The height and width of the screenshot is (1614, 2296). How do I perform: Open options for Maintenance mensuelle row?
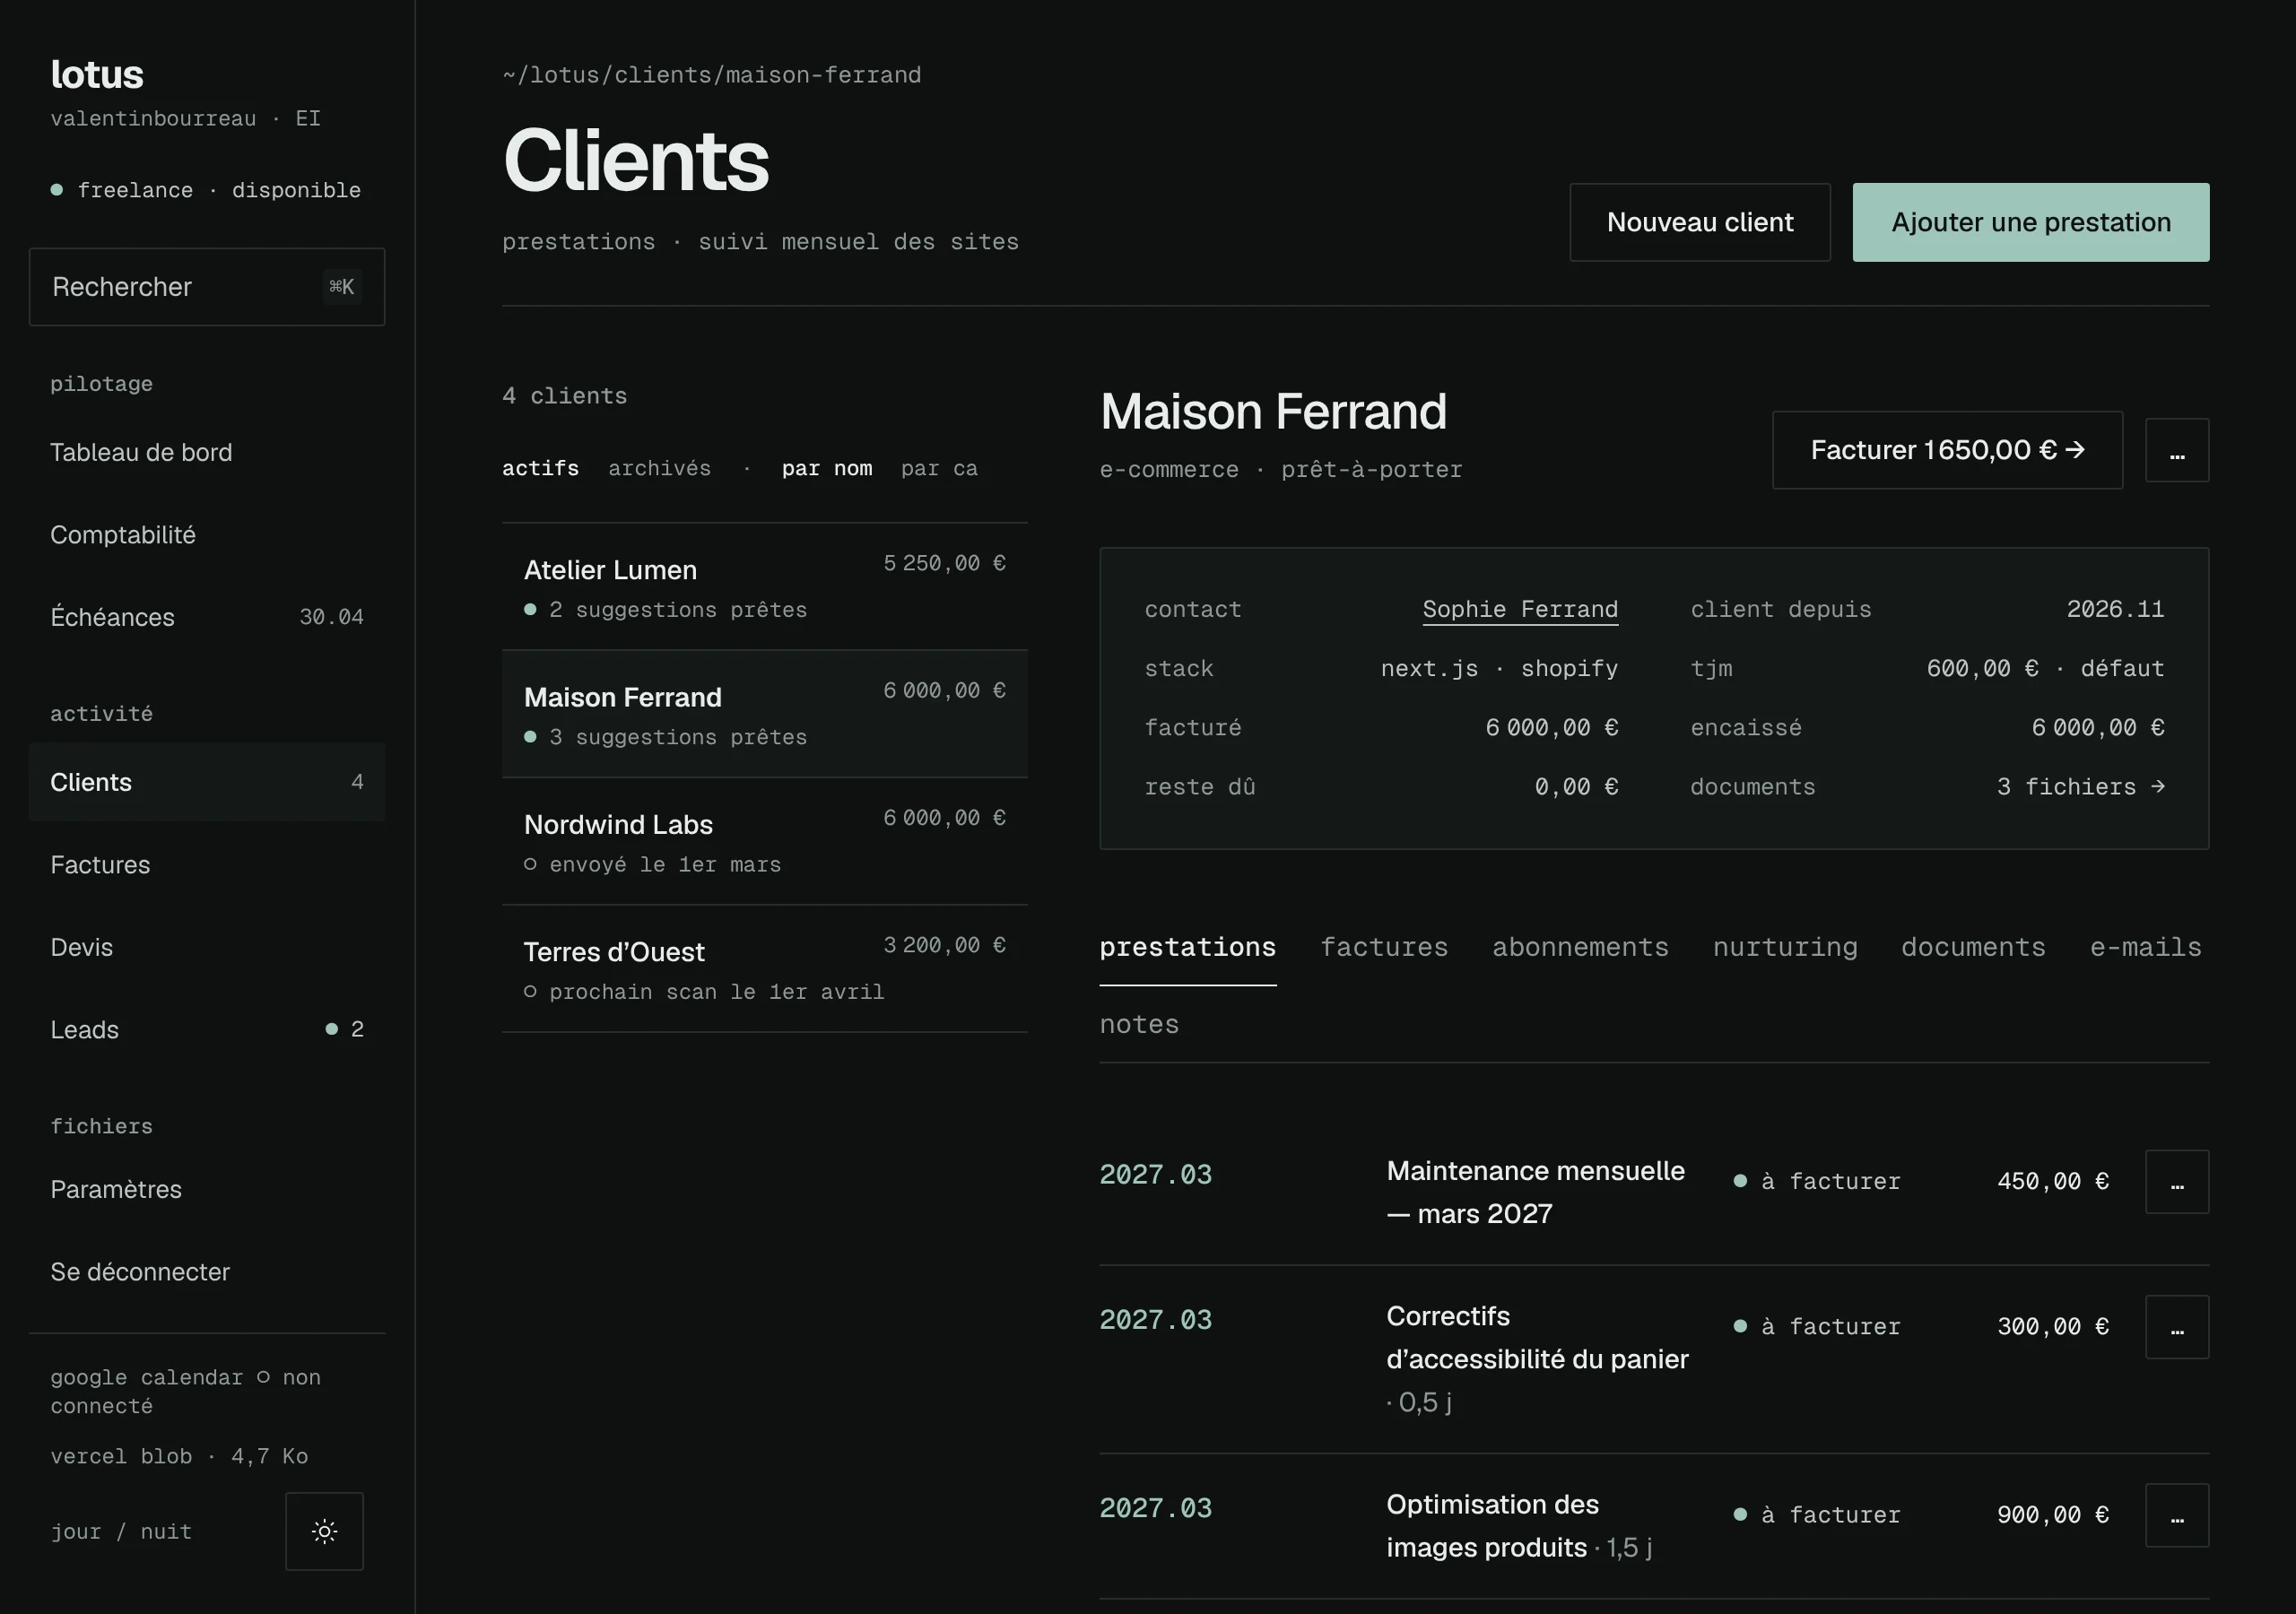tap(2177, 1182)
